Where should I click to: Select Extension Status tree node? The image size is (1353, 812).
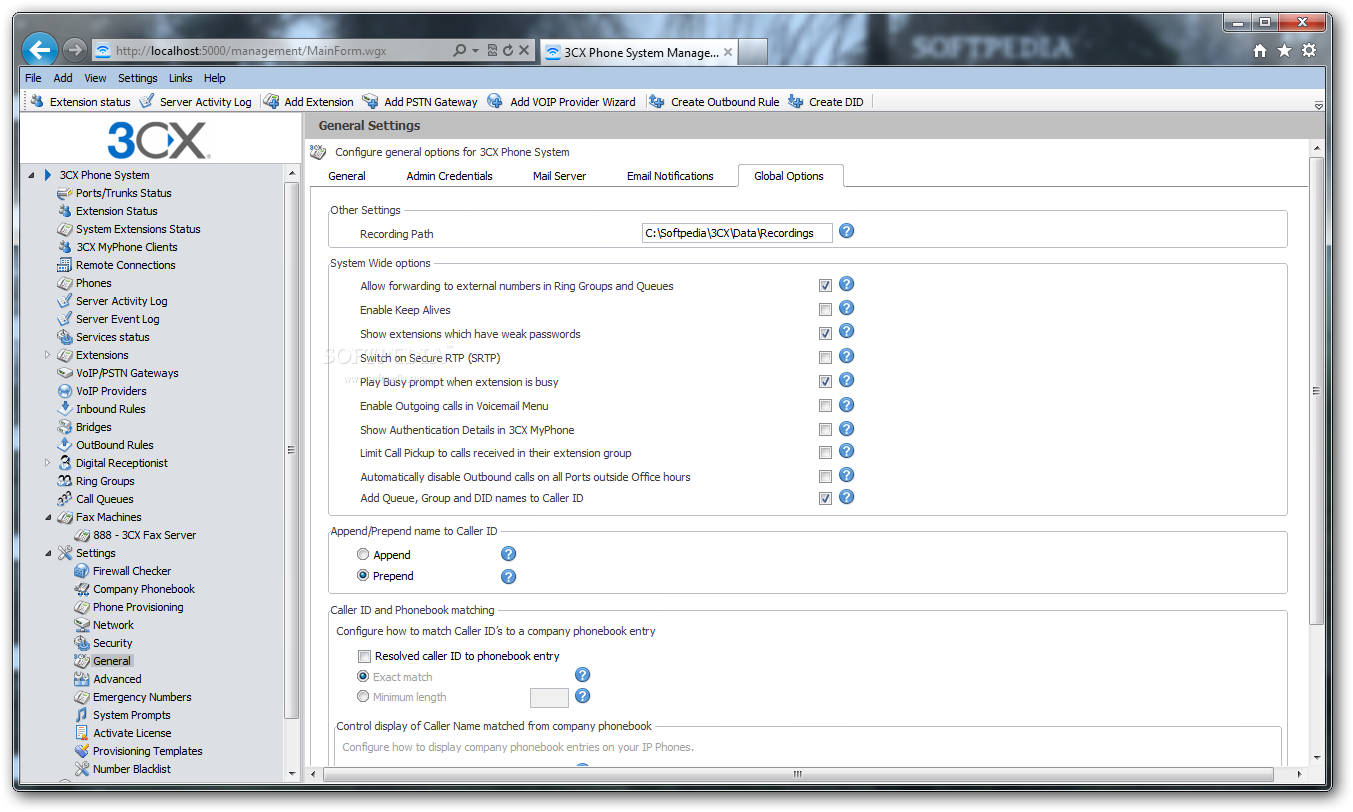pyautogui.click(x=116, y=211)
